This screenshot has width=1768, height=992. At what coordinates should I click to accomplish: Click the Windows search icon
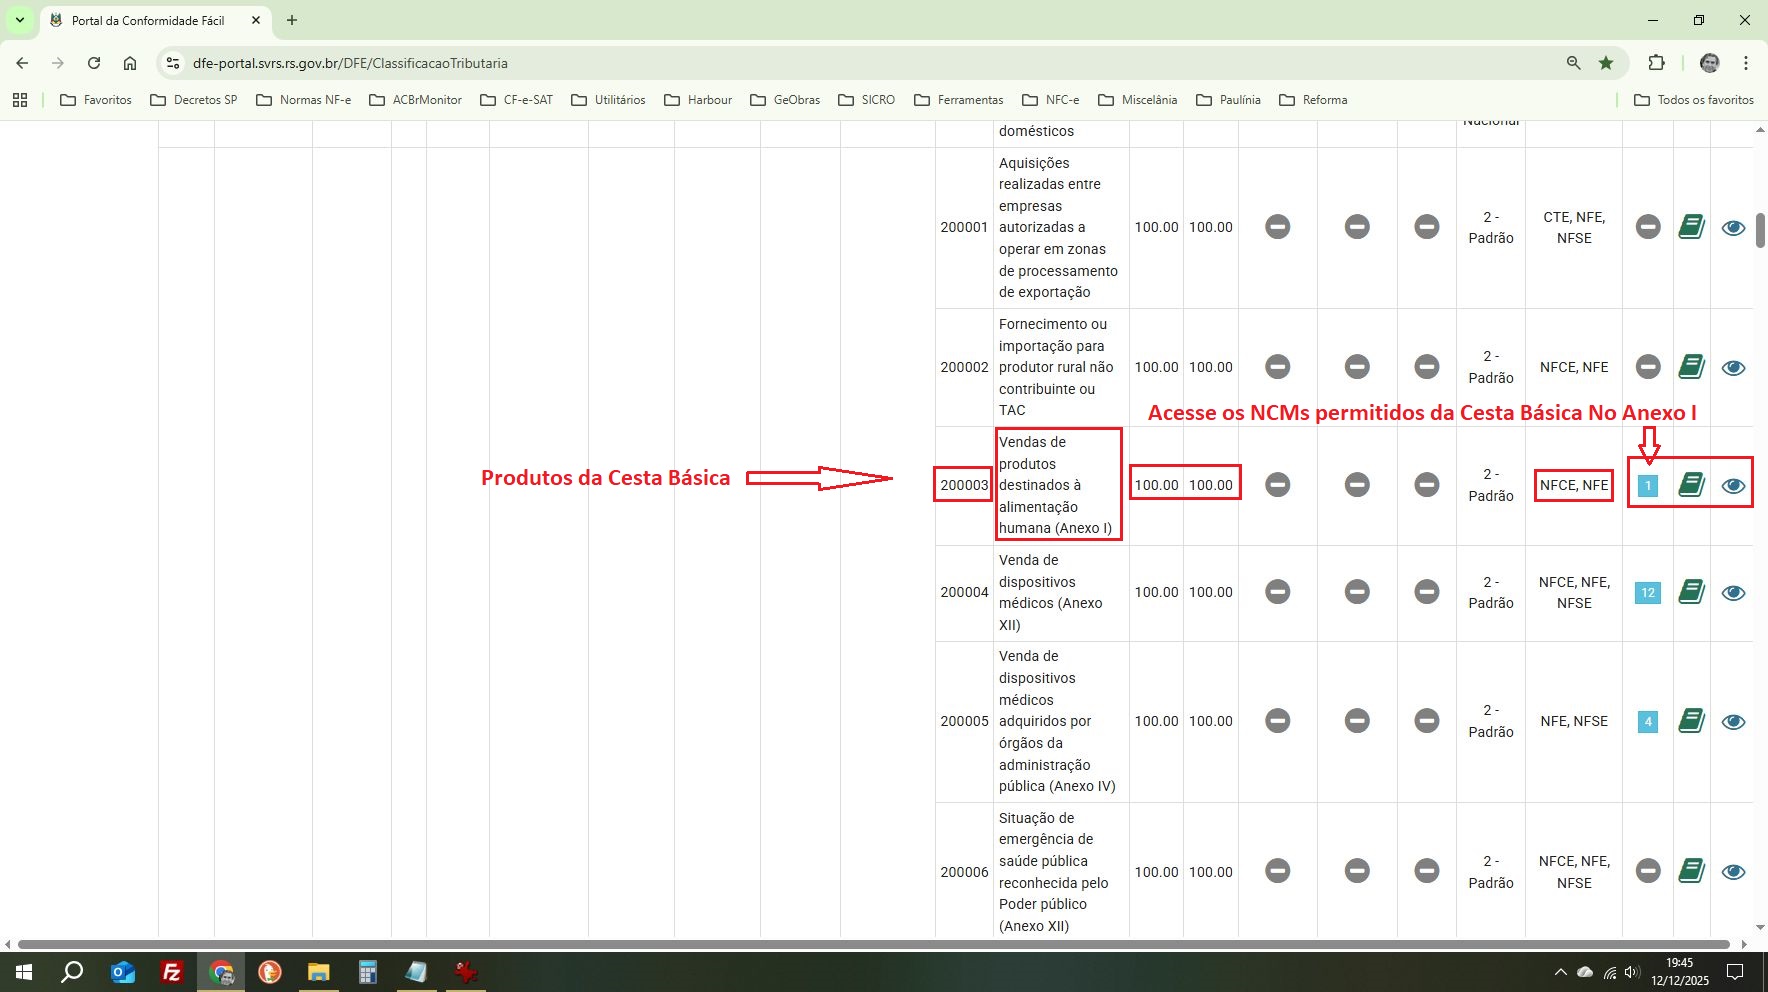tap(72, 971)
